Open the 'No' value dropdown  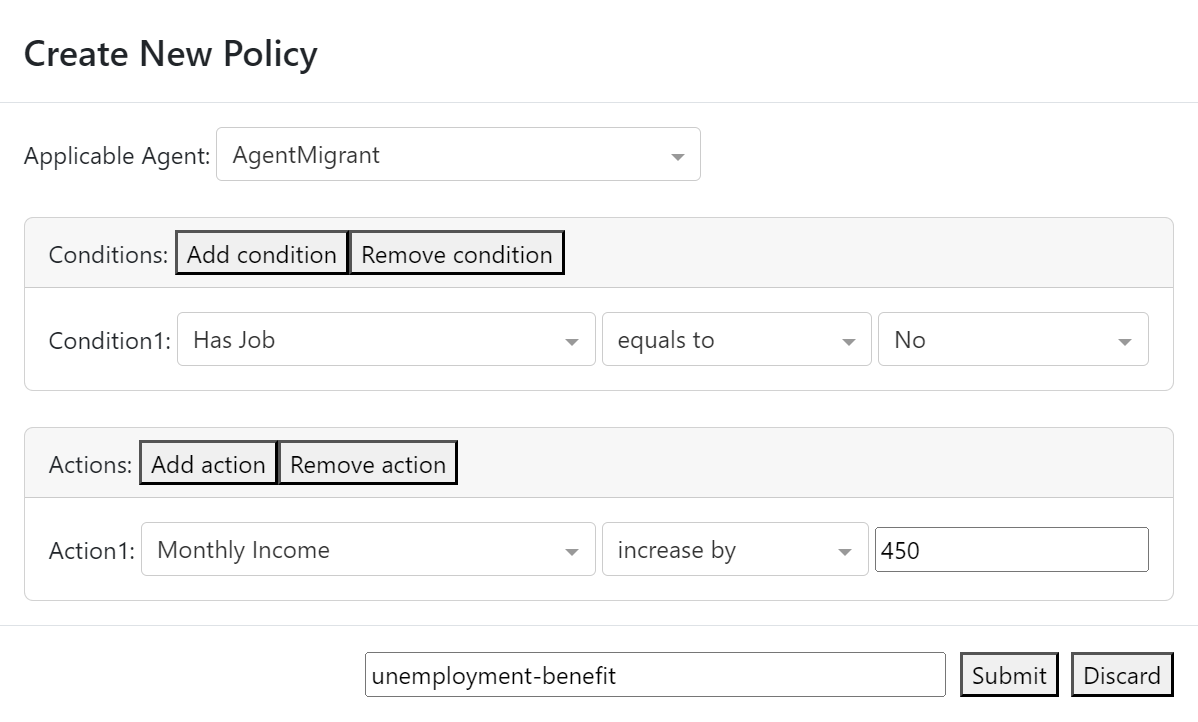[1012, 340]
